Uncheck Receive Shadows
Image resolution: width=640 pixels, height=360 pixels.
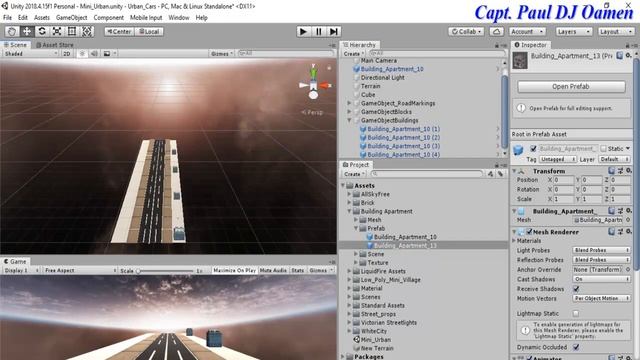(576, 289)
